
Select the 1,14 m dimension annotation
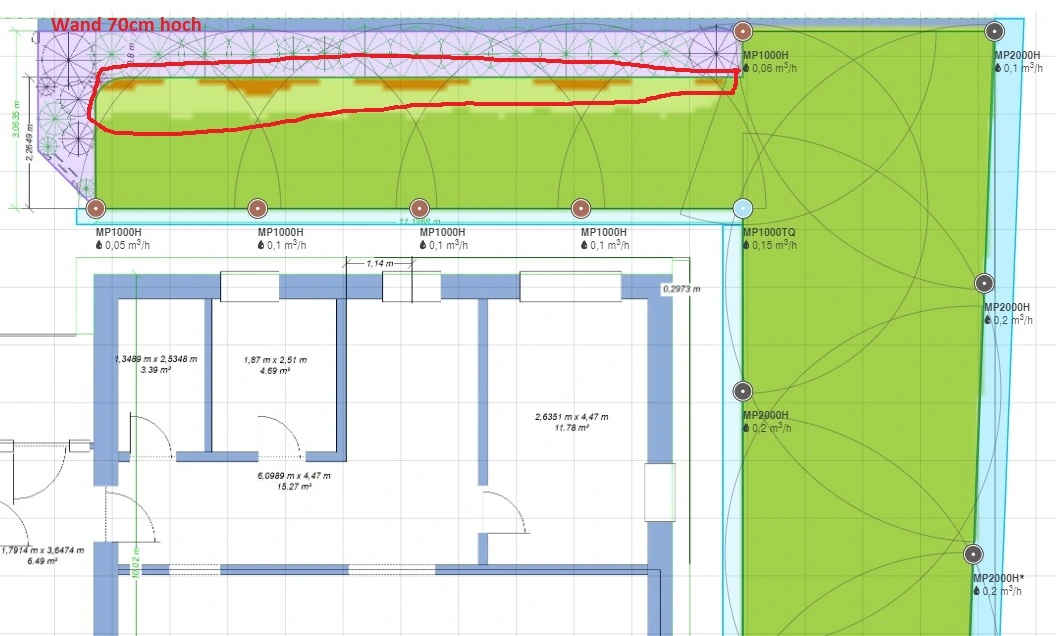pyautogui.click(x=378, y=263)
